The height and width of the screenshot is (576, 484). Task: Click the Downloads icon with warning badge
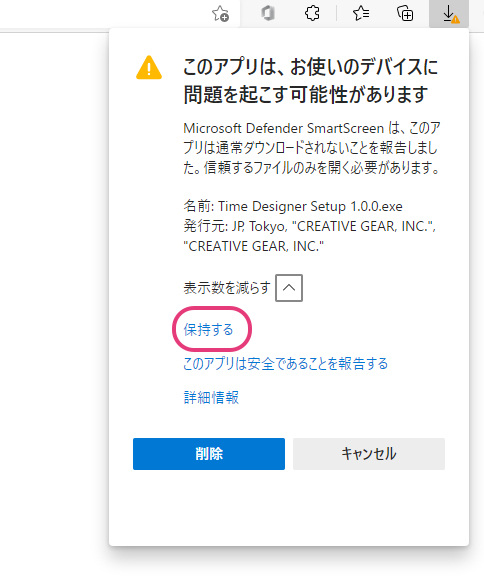[449, 14]
